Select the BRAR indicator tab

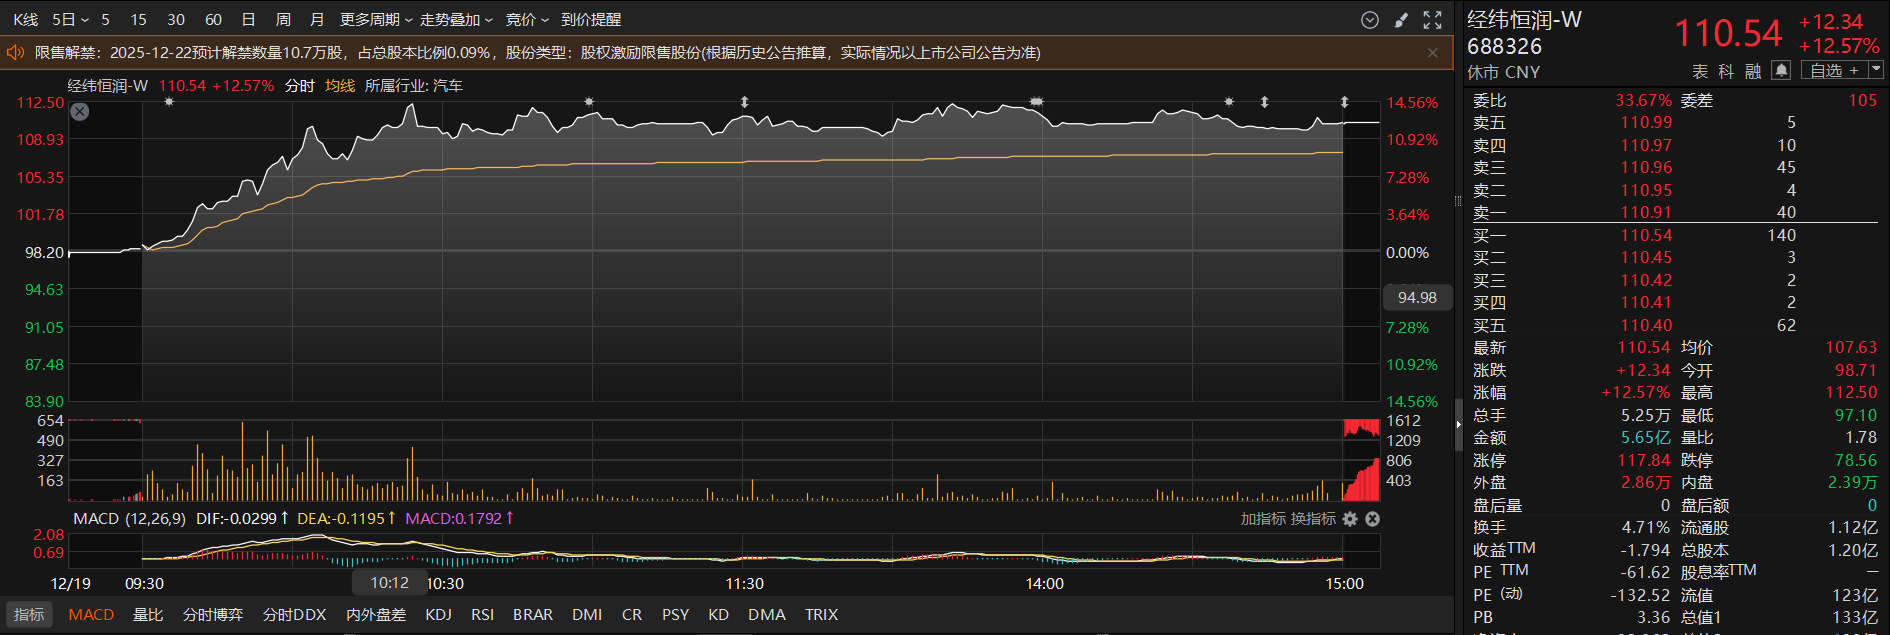[533, 615]
